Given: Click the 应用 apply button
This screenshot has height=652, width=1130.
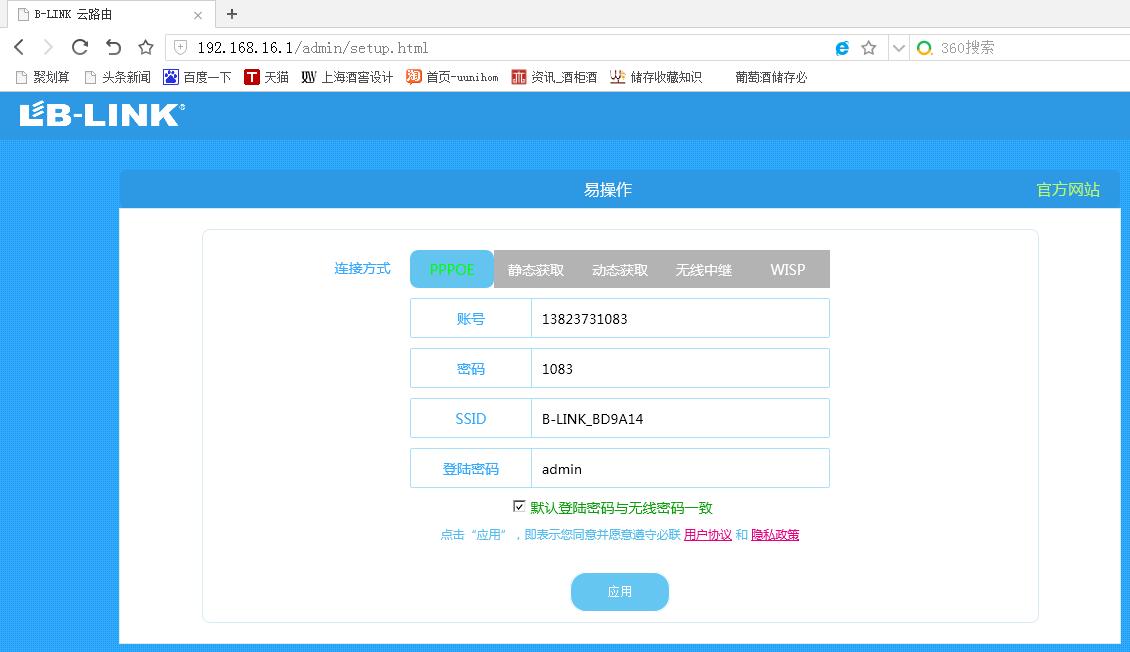Looking at the screenshot, I should (x=620, y=591).
